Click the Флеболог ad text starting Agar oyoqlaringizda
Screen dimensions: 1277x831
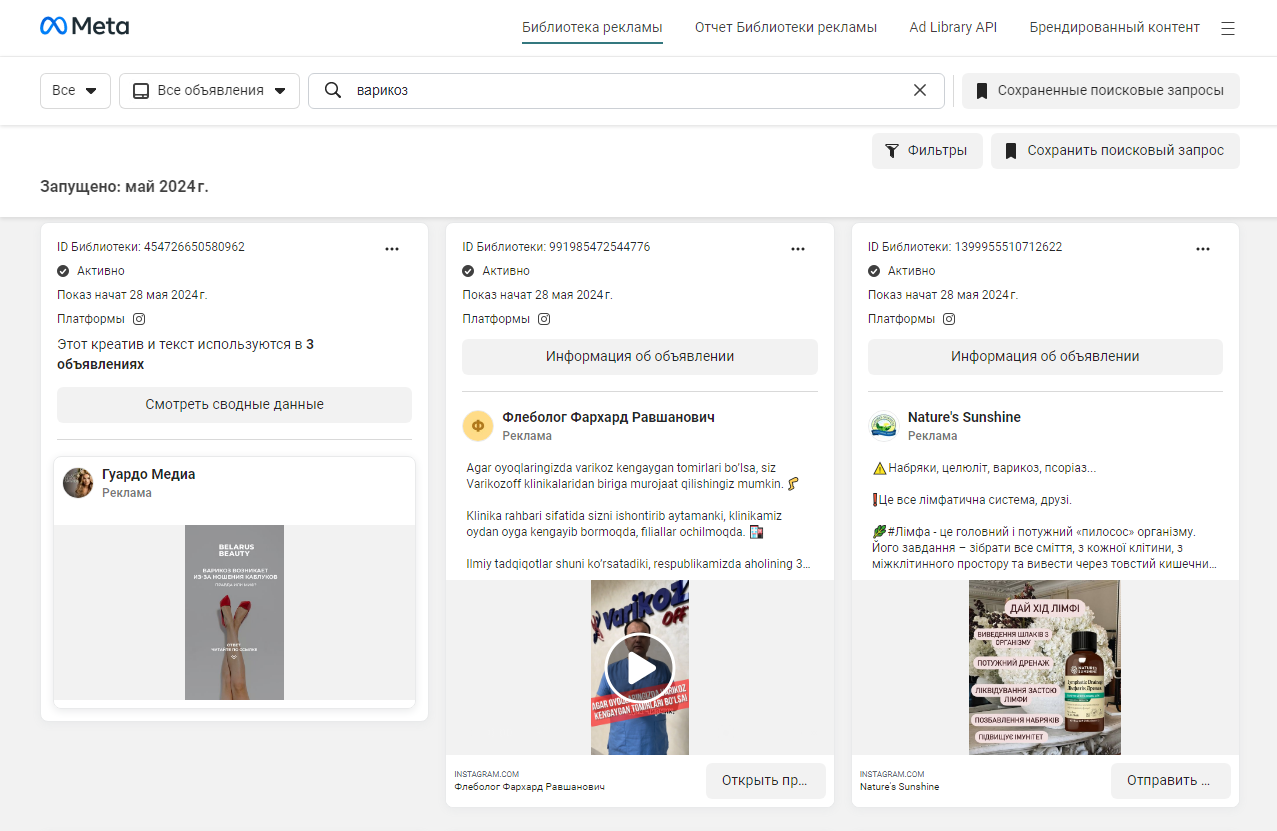633,476
